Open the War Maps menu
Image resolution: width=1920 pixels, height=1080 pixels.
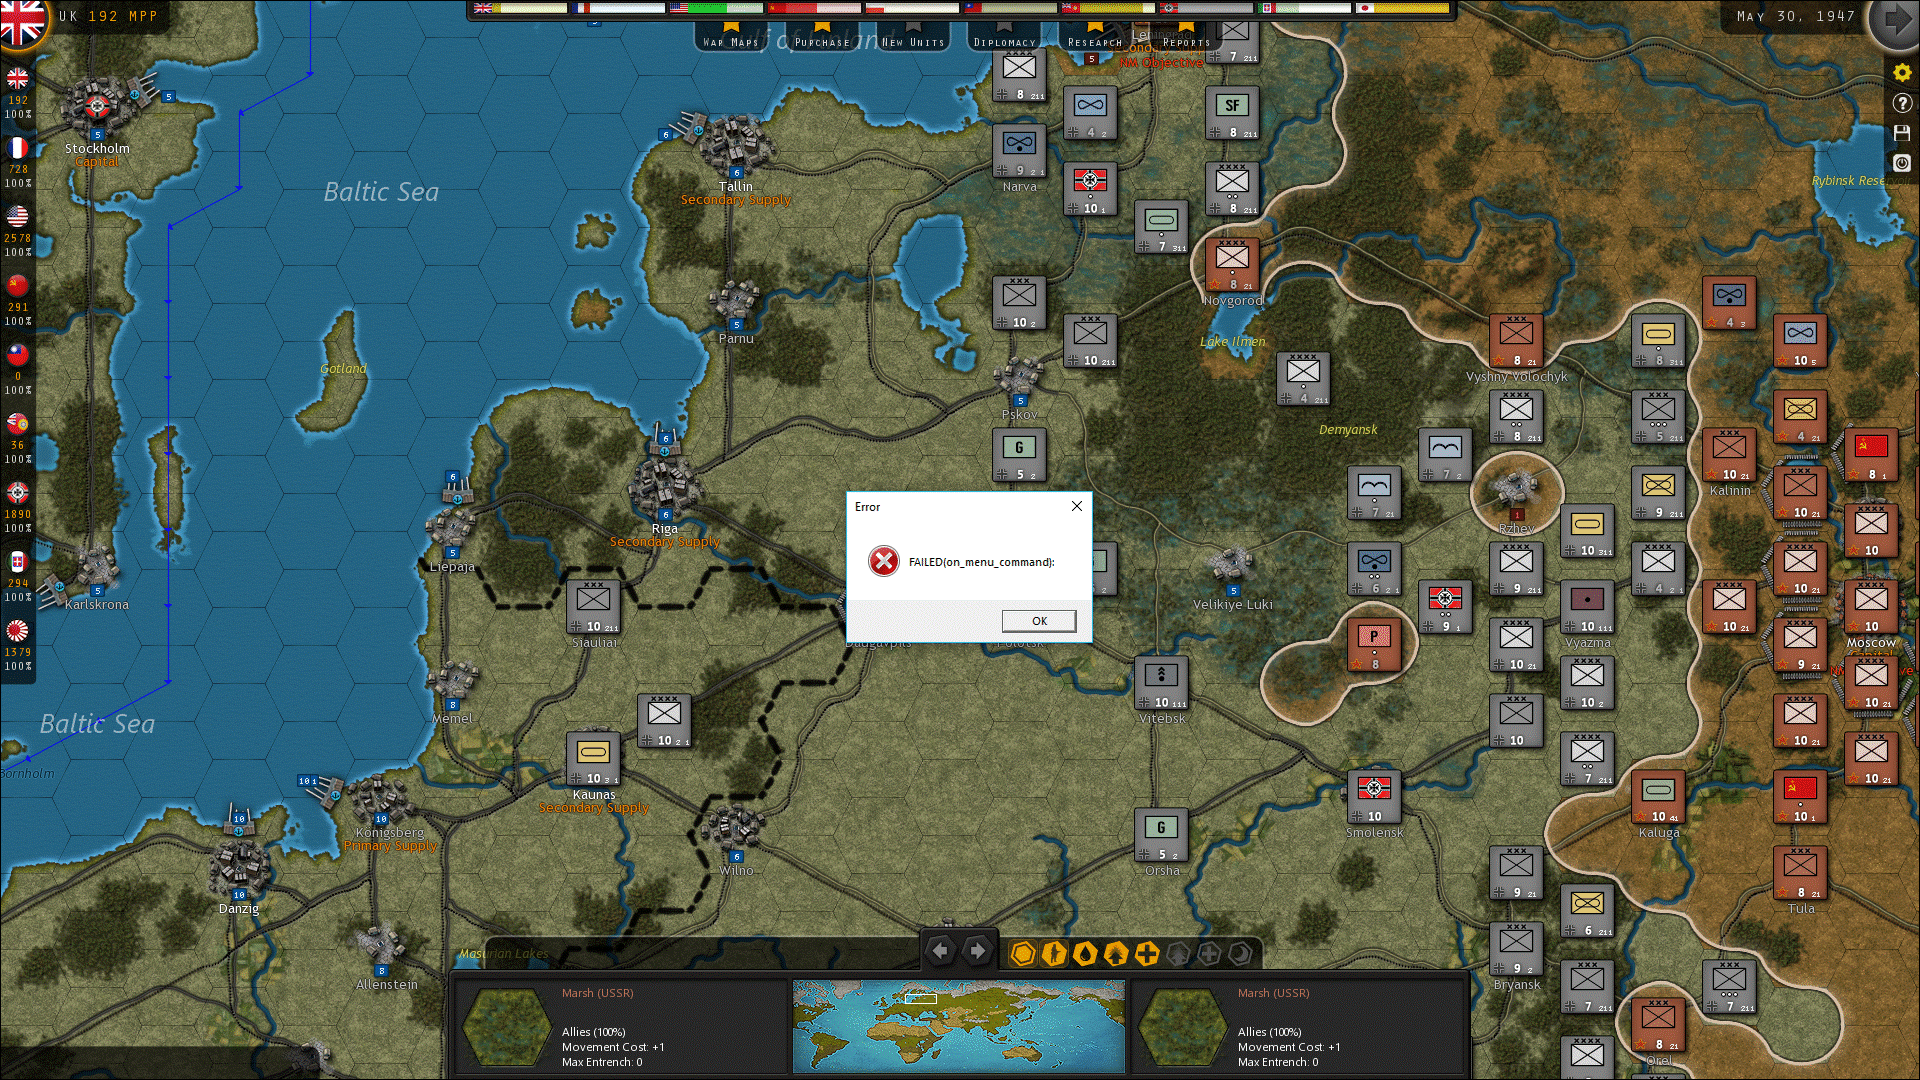click(x=731, y=37)
